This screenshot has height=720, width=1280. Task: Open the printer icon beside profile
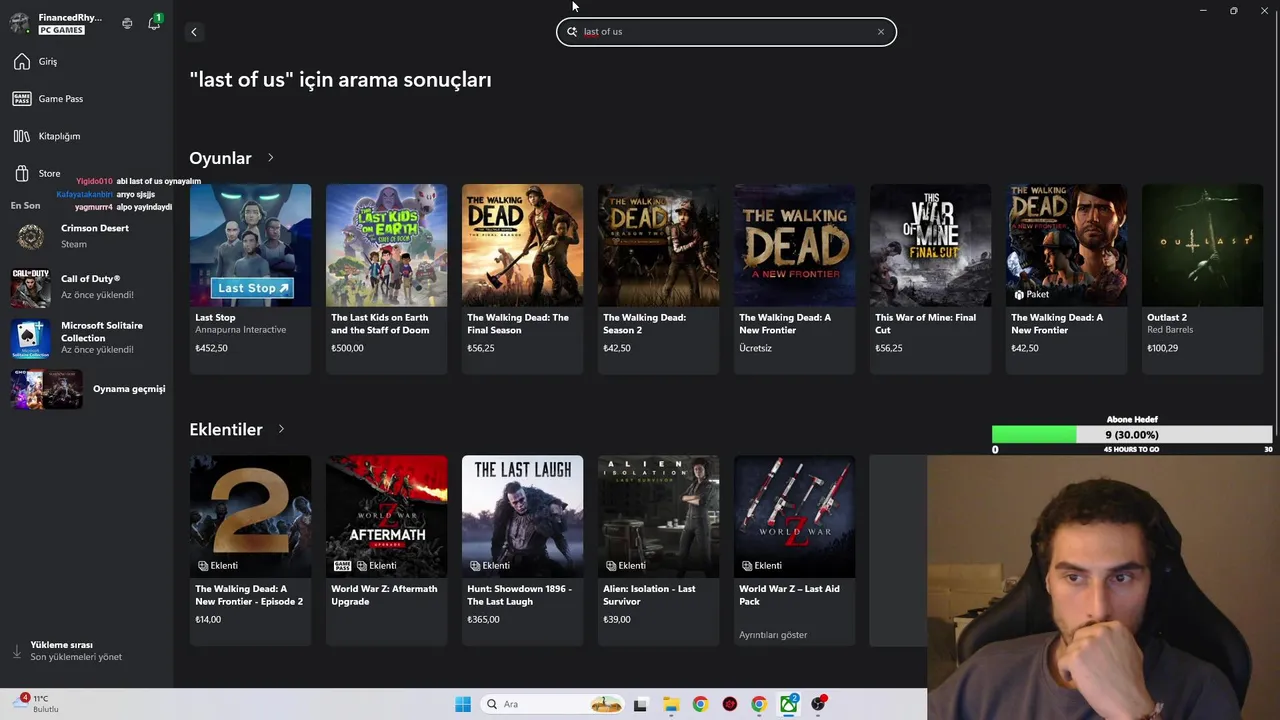(127, 23)
